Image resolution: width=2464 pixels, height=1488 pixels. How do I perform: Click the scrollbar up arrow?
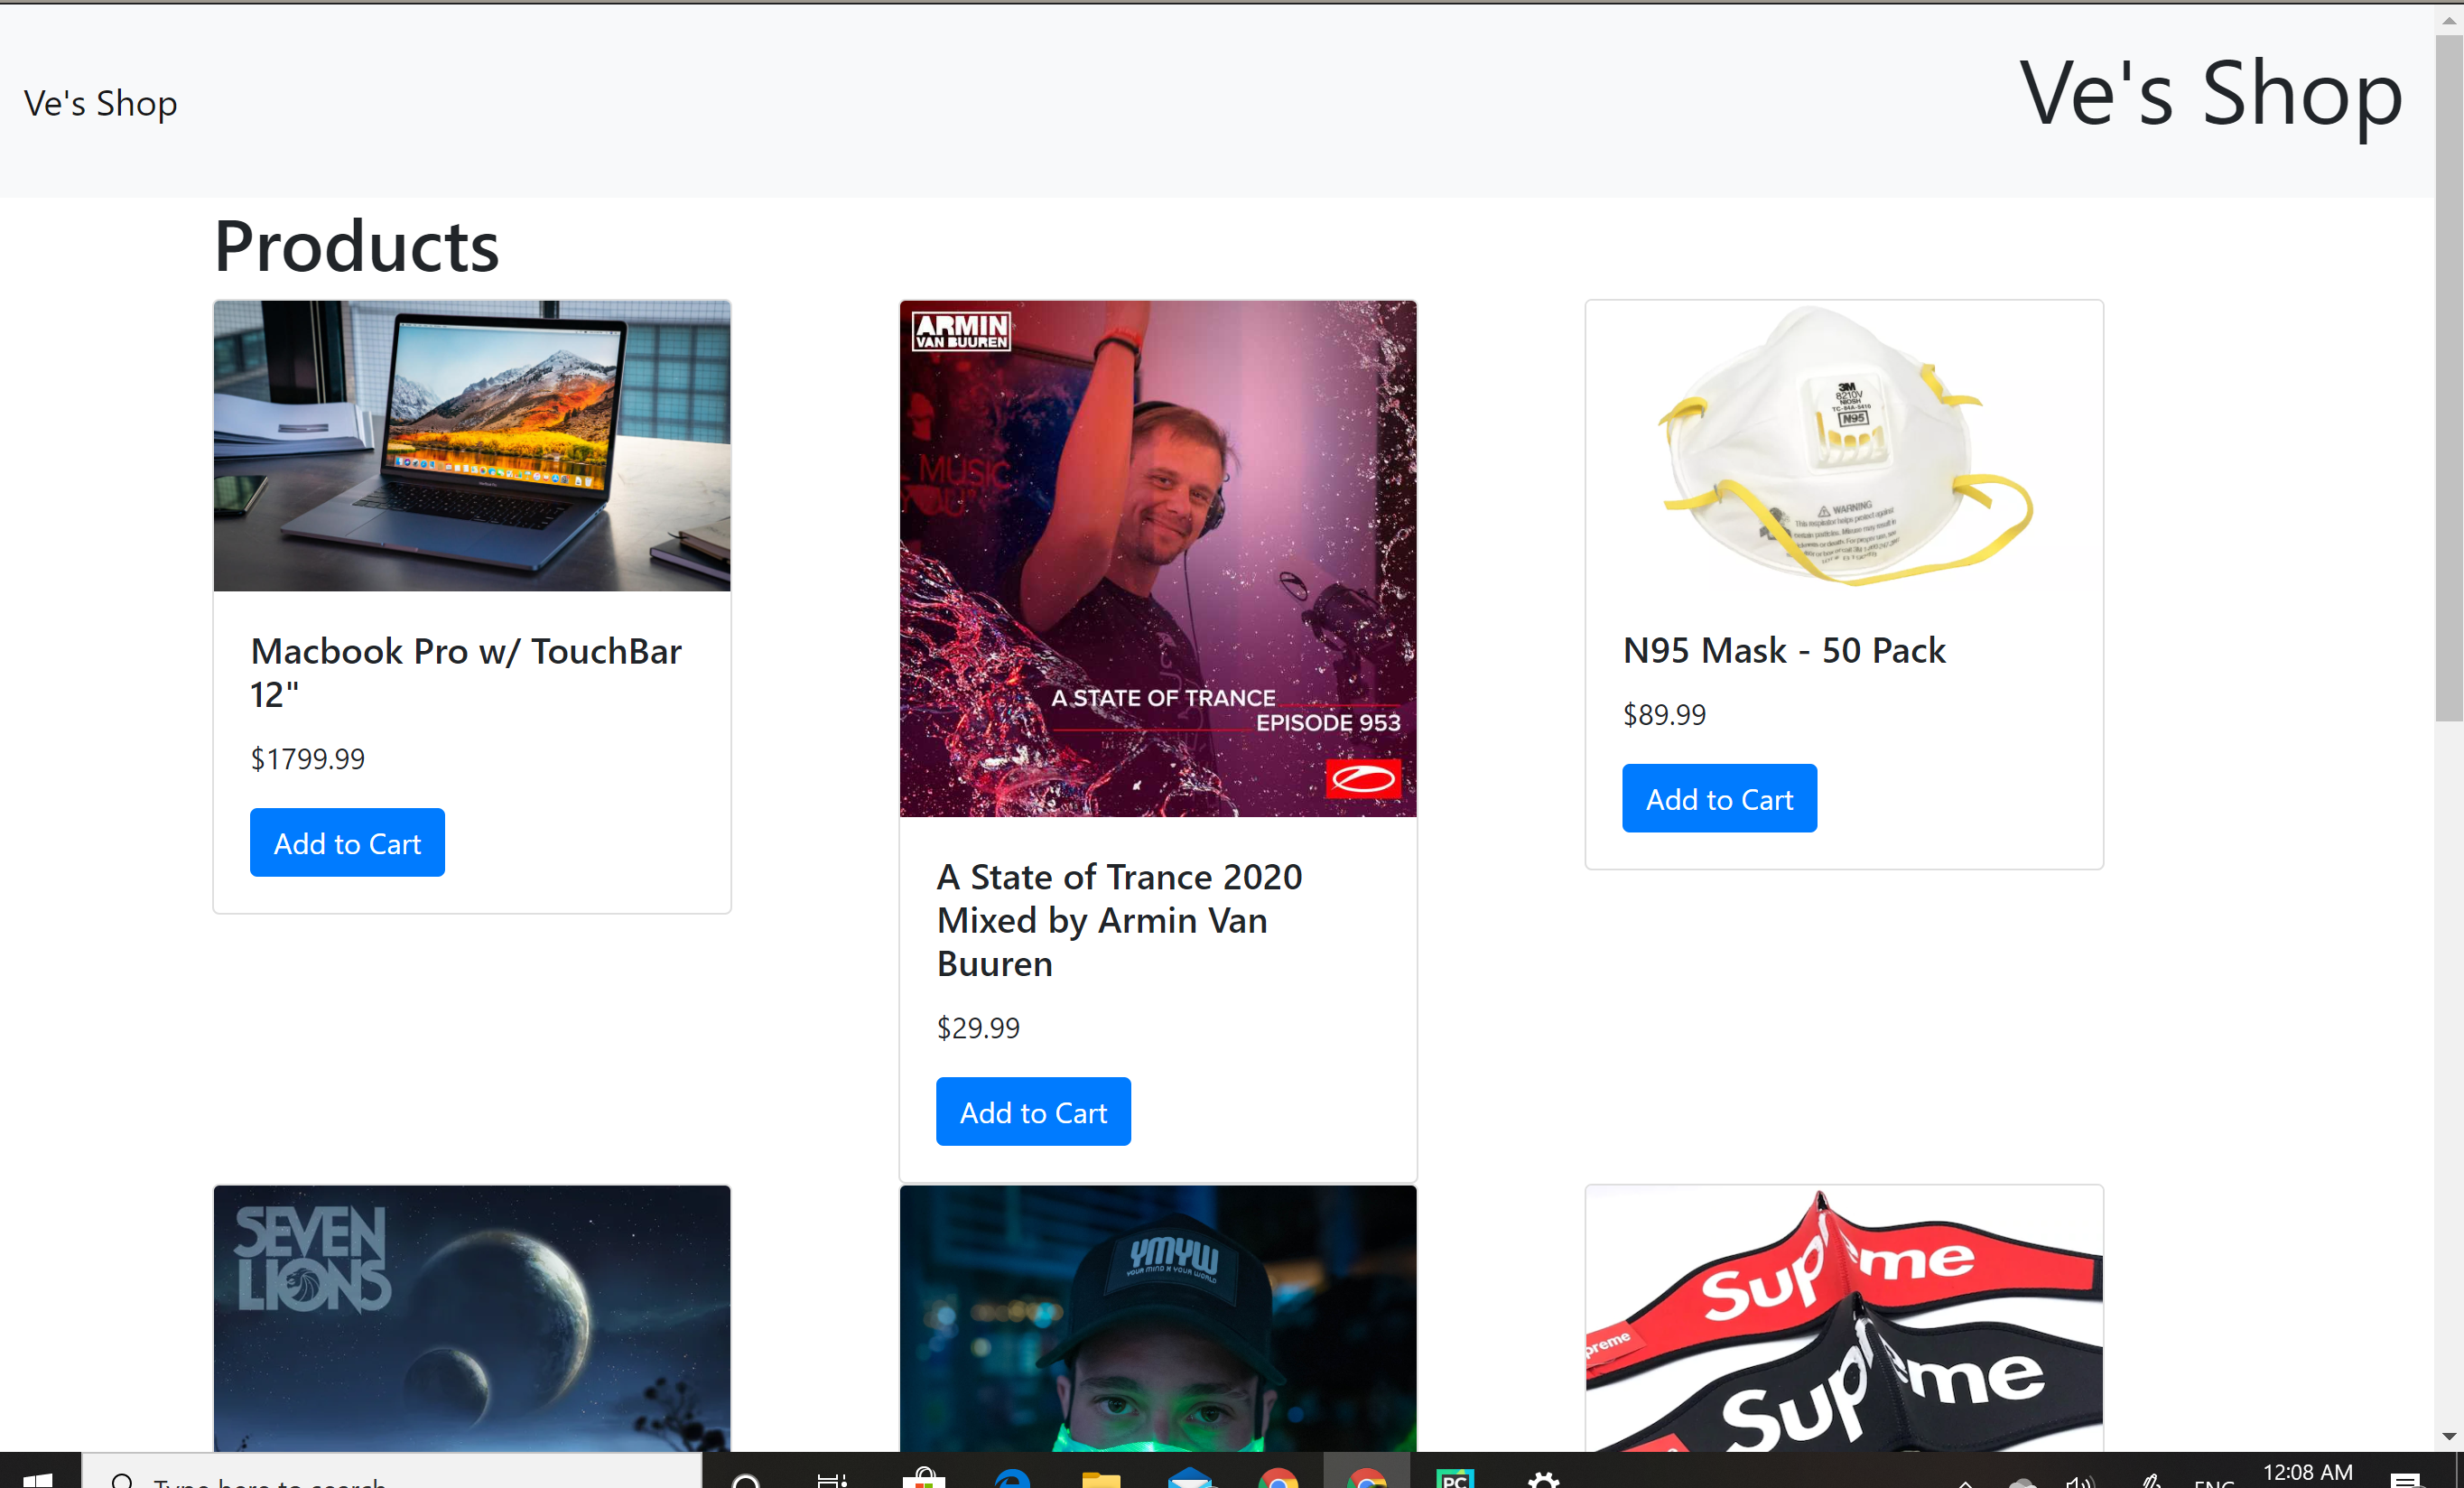pyautogui.click(x=2449, y=19)
